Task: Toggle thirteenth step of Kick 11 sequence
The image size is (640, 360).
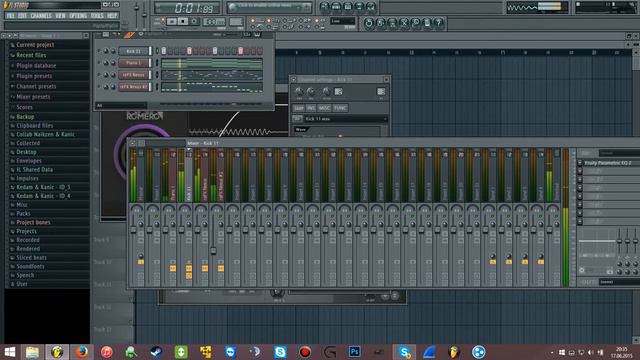Action: click(240, 51)
